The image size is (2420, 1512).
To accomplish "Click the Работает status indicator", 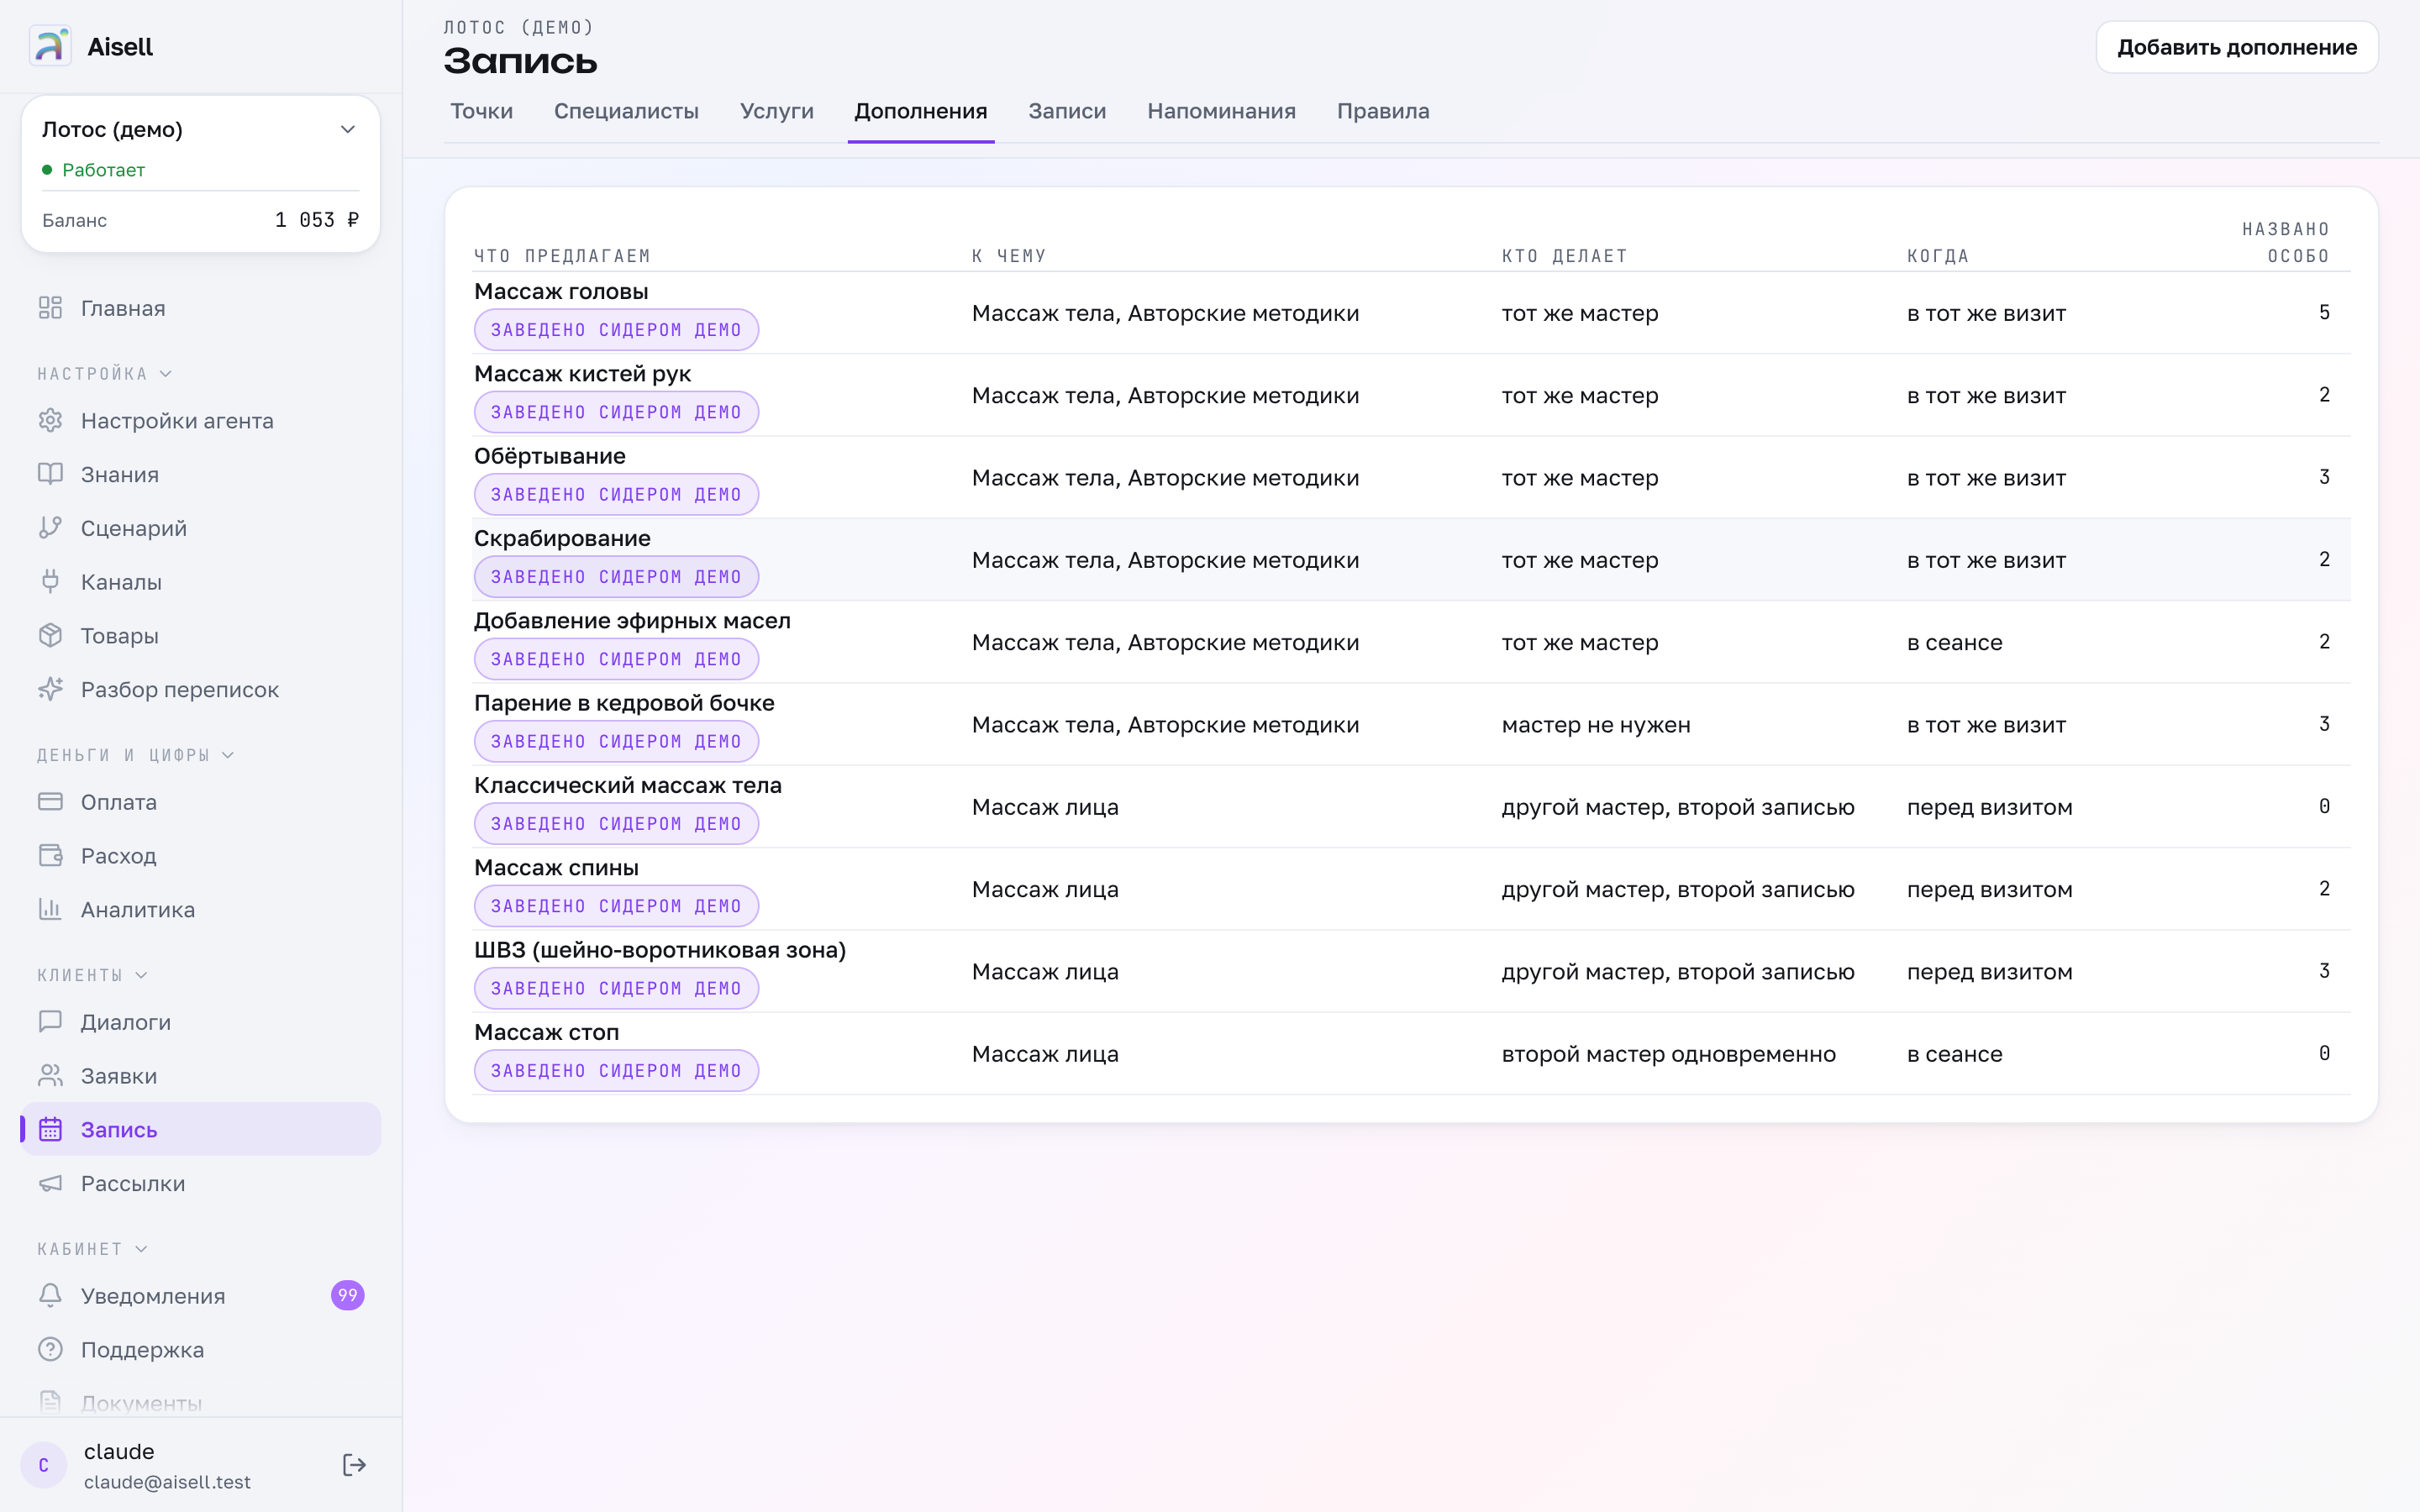I will pyautogui.click(x=93, y=170).
